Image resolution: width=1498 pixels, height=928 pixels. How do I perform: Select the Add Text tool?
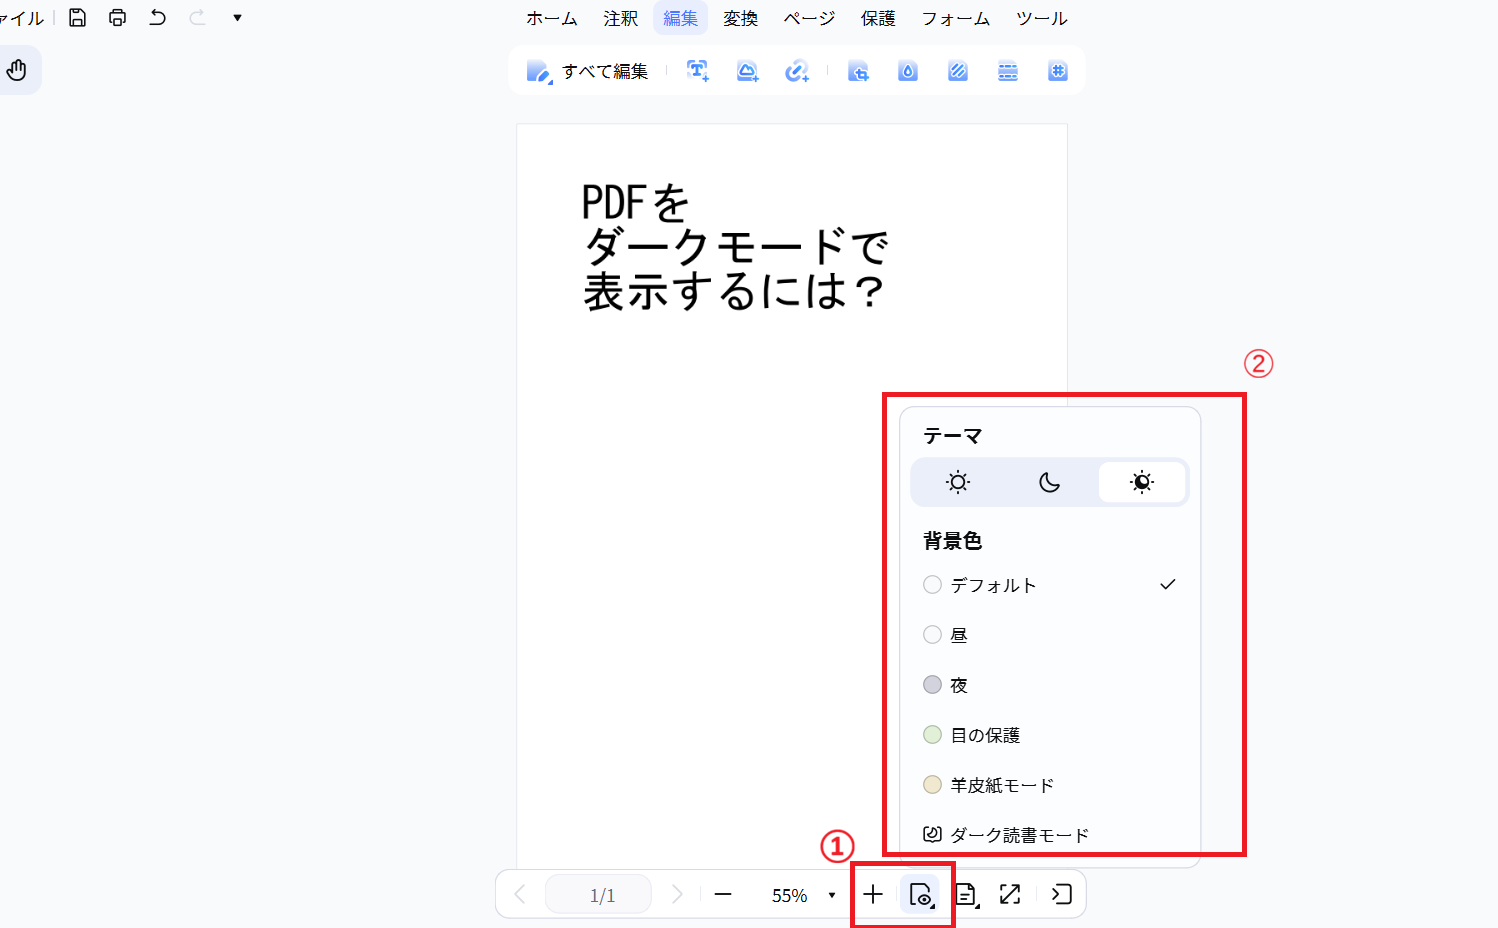click(697, 70)
